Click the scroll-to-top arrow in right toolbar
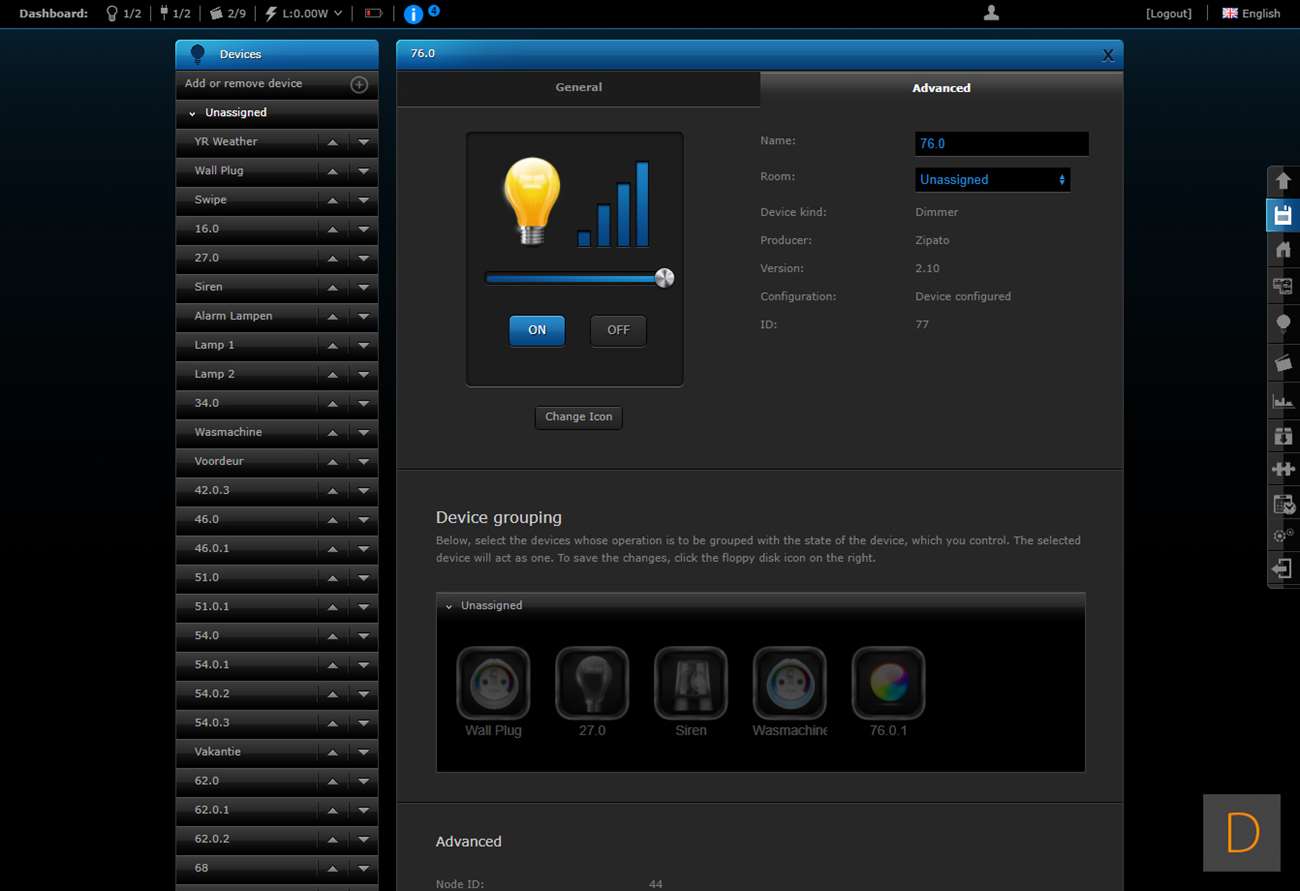The height and width of the screenshot is (891, 1300). [1283, 181]
